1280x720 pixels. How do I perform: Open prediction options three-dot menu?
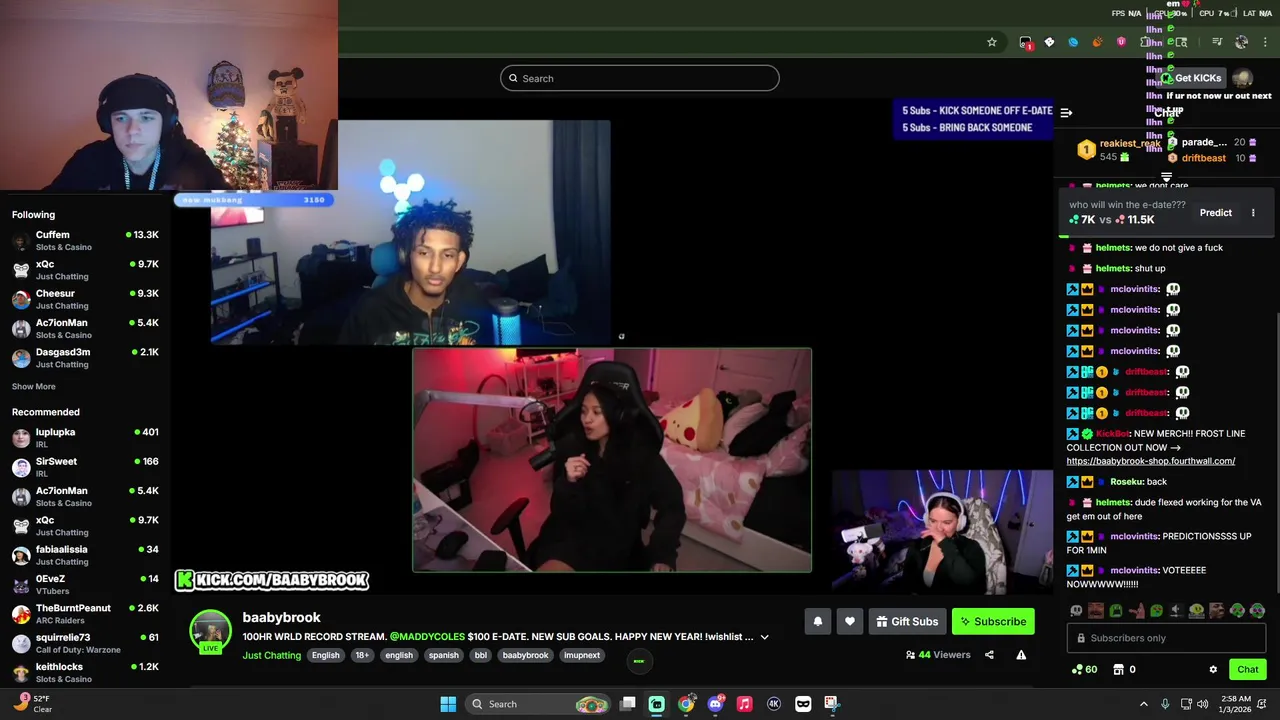coord(1253,213)
